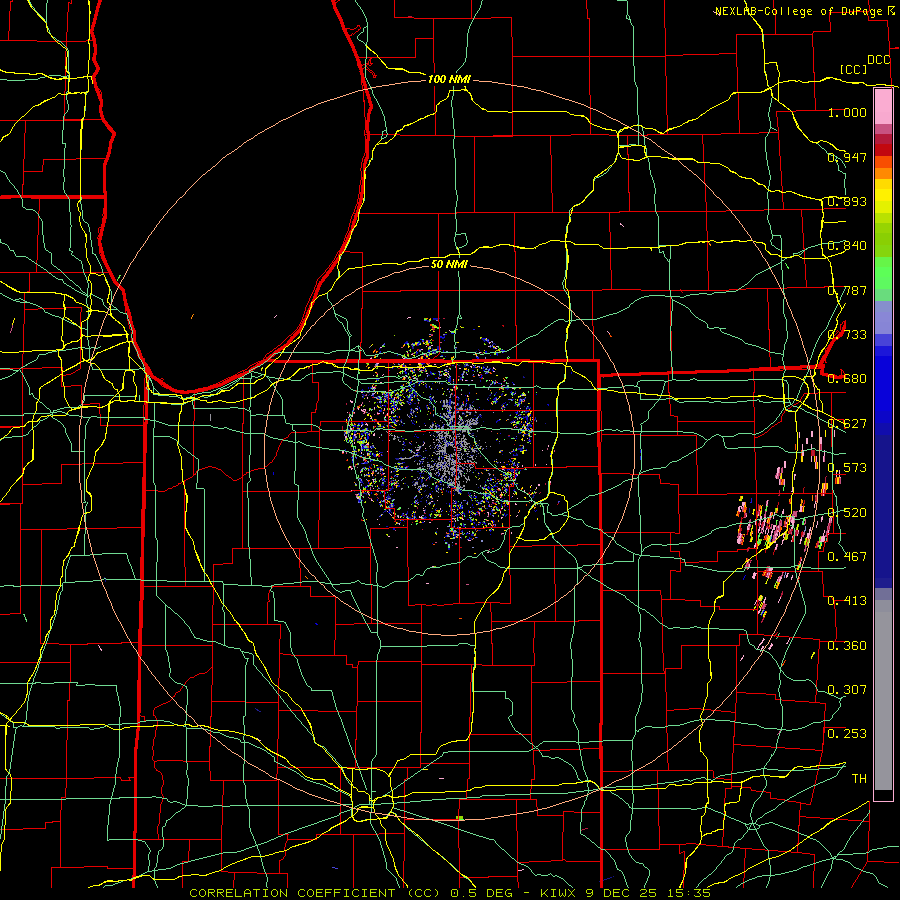Click the 0.5 DEG elevation text
This screenshot has height=900, width=900.
tap(480, 893)
